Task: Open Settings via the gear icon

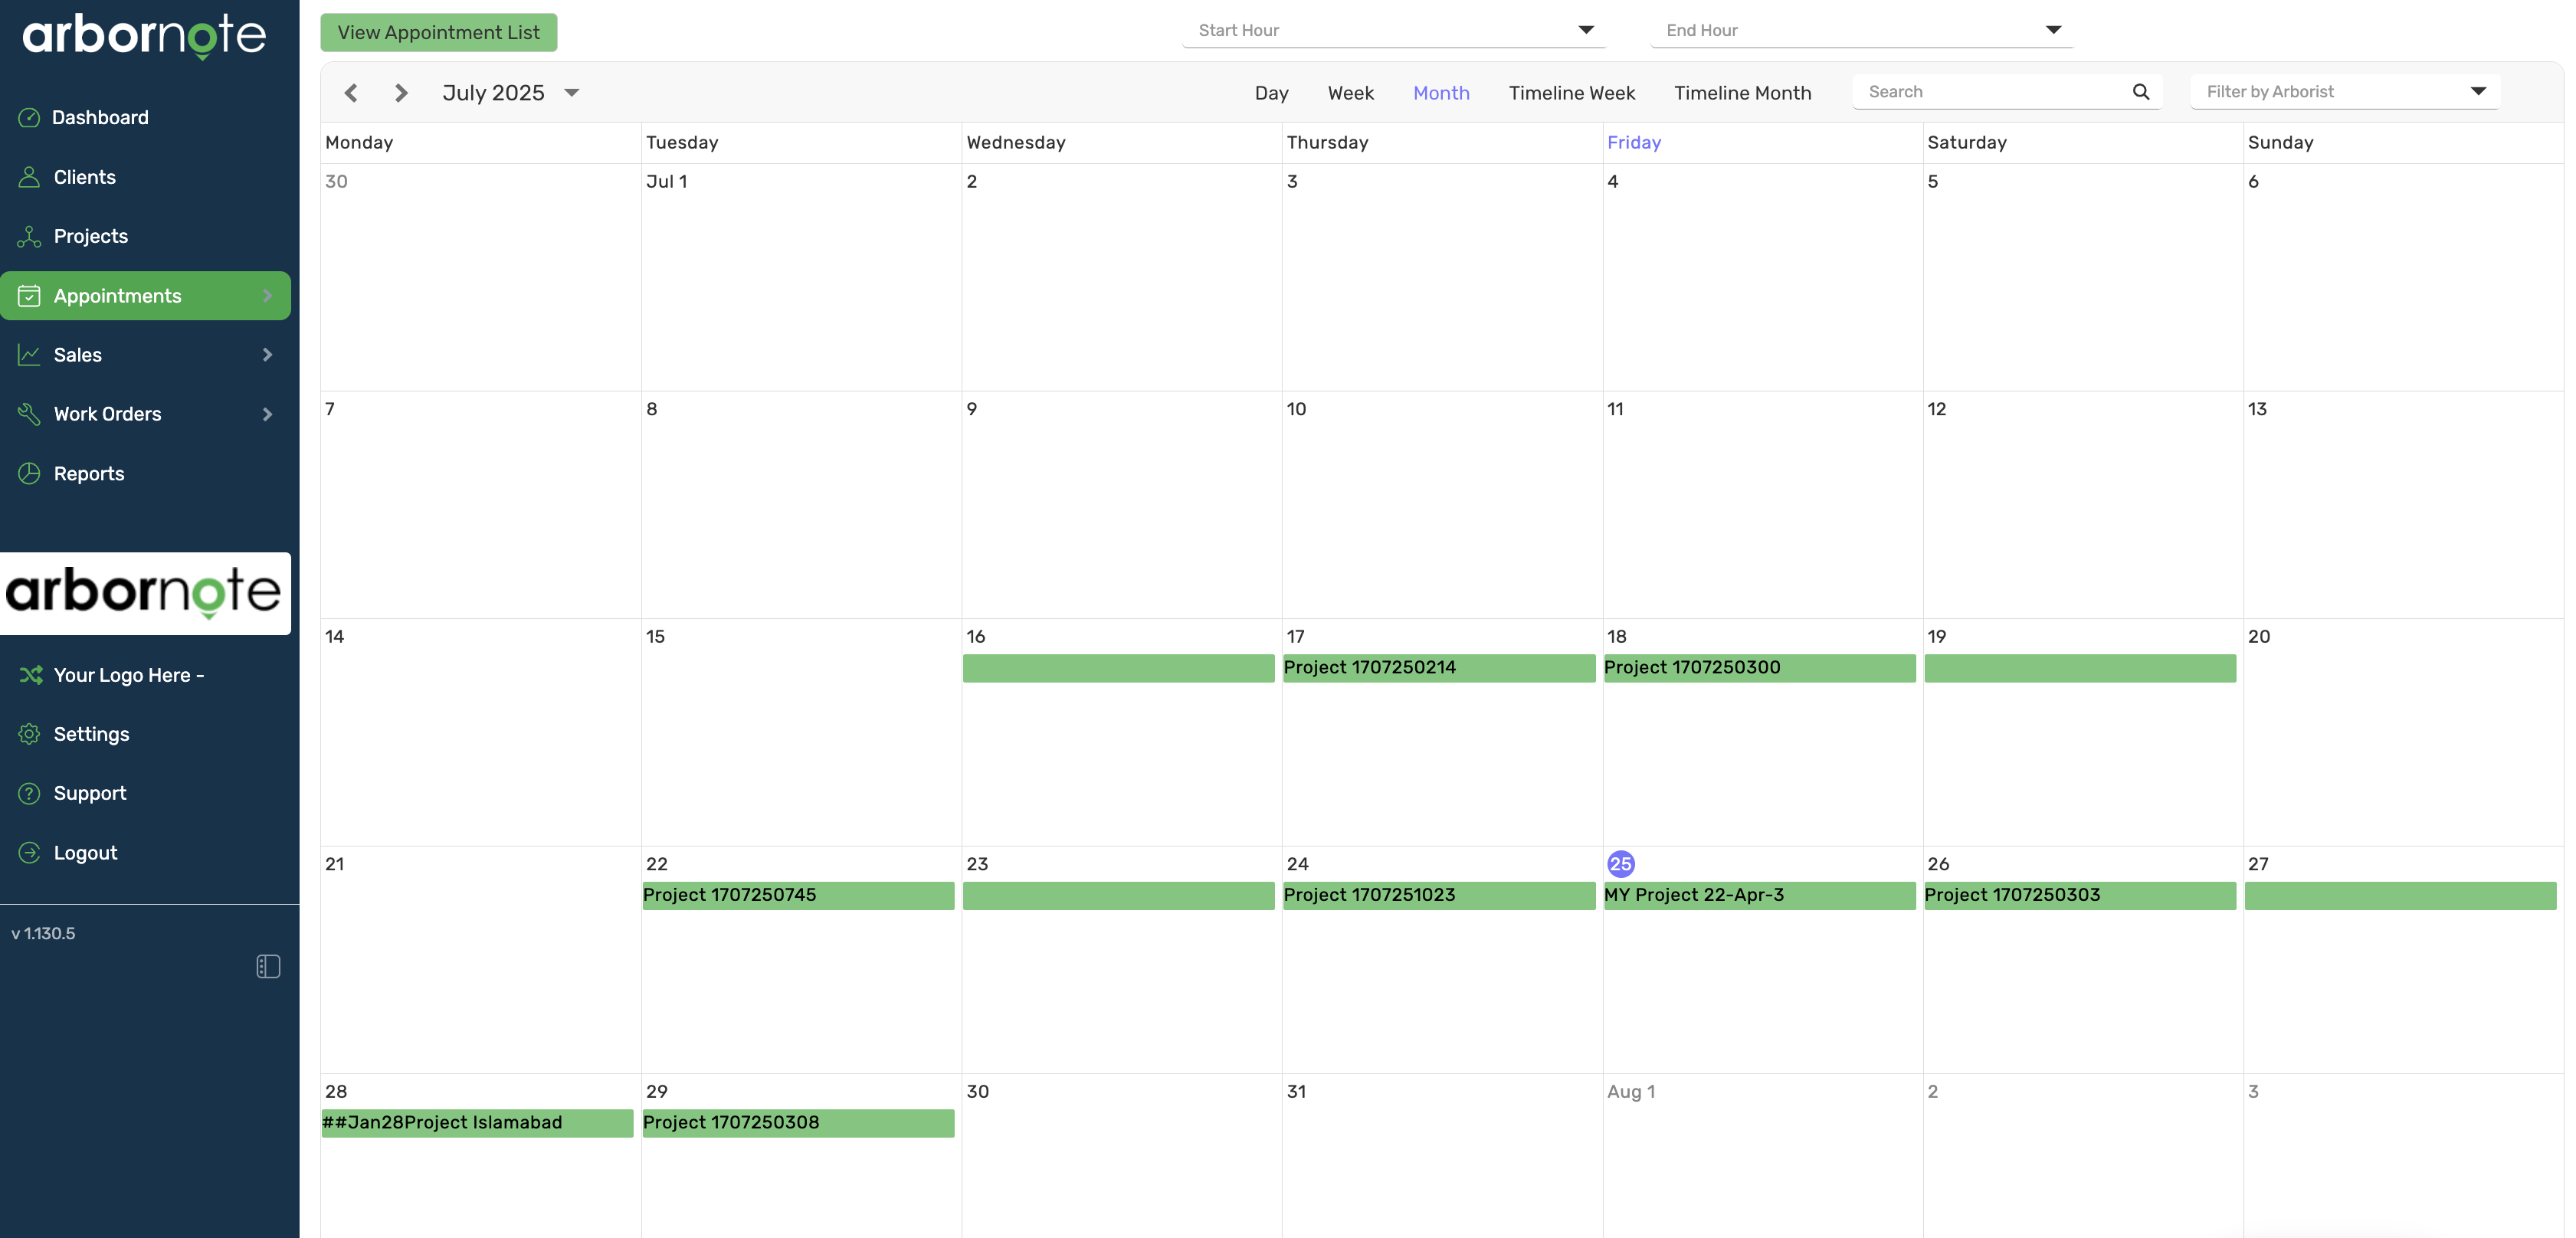Action: pyautogui.click(x=29, y=734)
